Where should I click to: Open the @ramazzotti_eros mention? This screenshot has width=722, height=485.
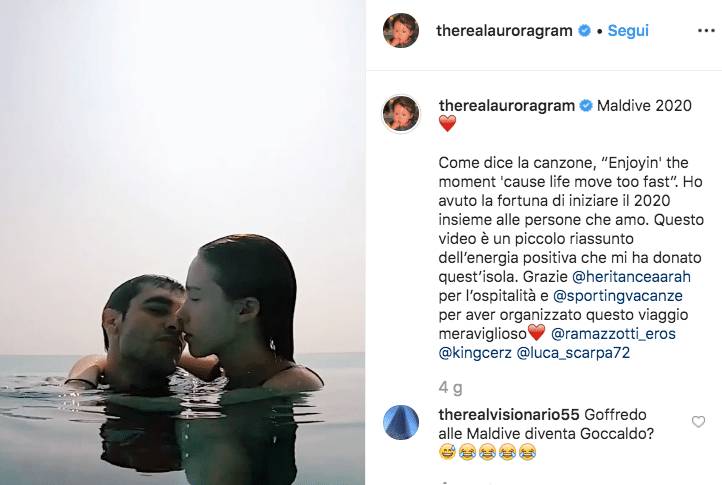click(x=613, y=333)
